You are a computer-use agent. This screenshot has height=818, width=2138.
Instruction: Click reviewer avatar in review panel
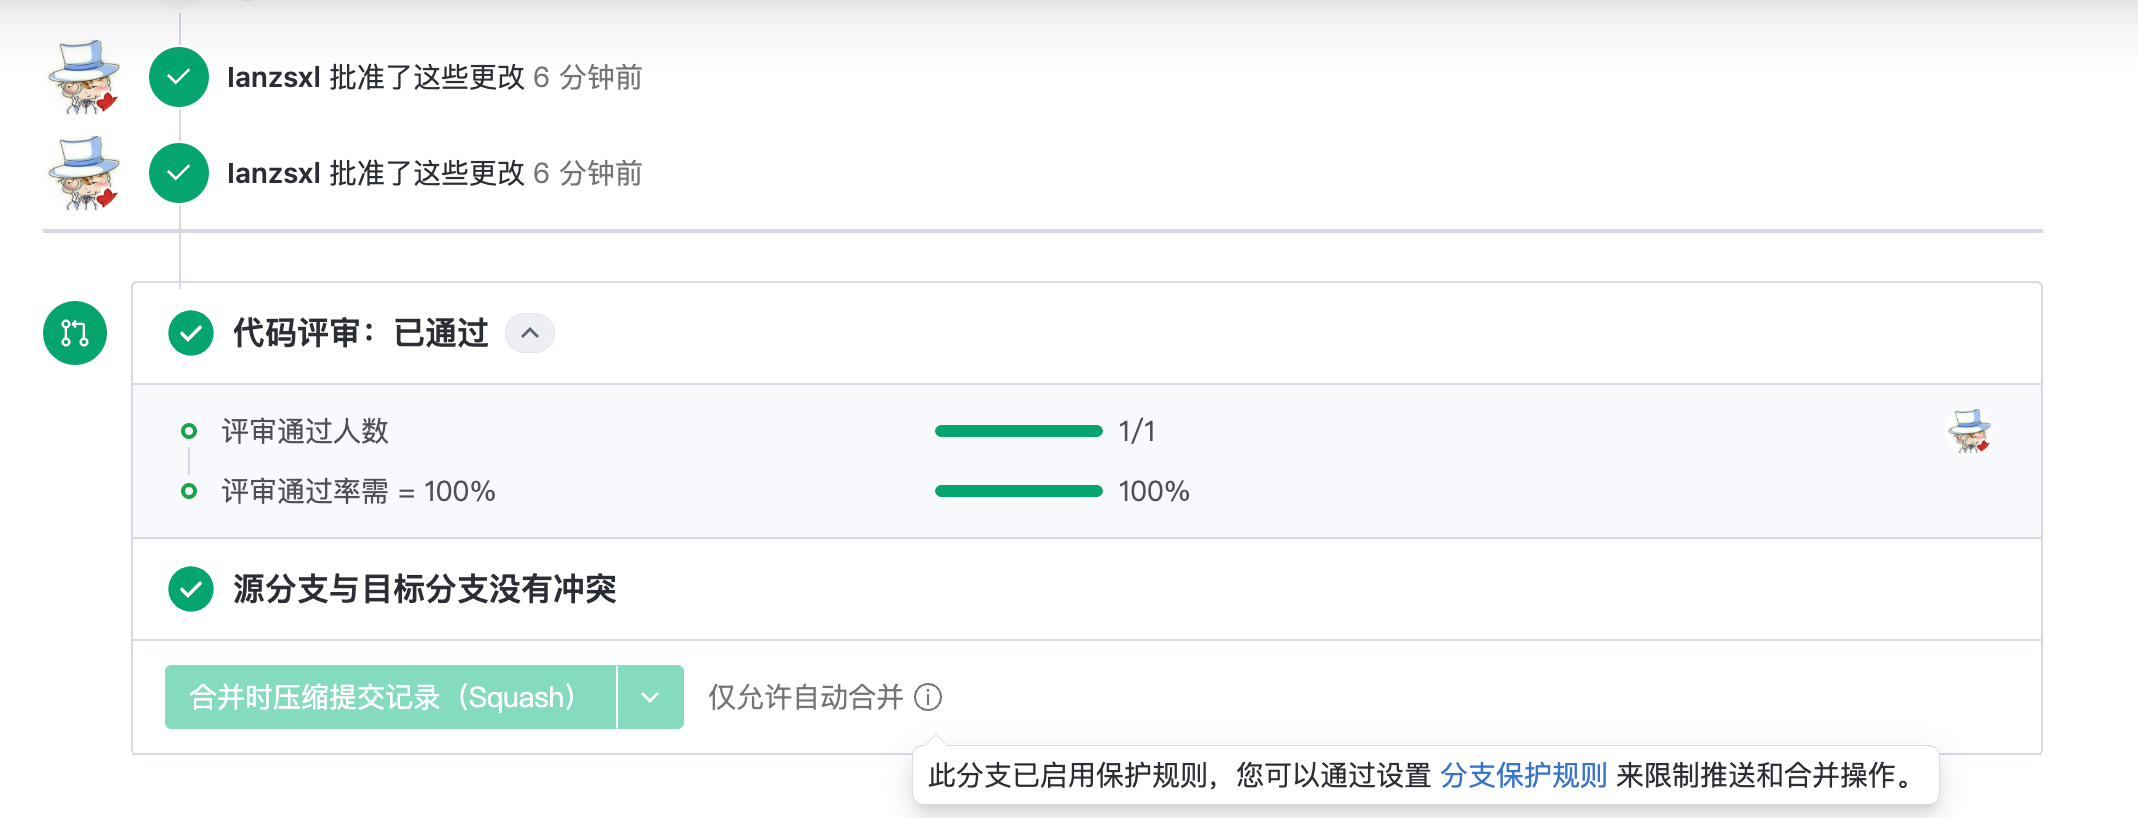(x=1970, y=431)
